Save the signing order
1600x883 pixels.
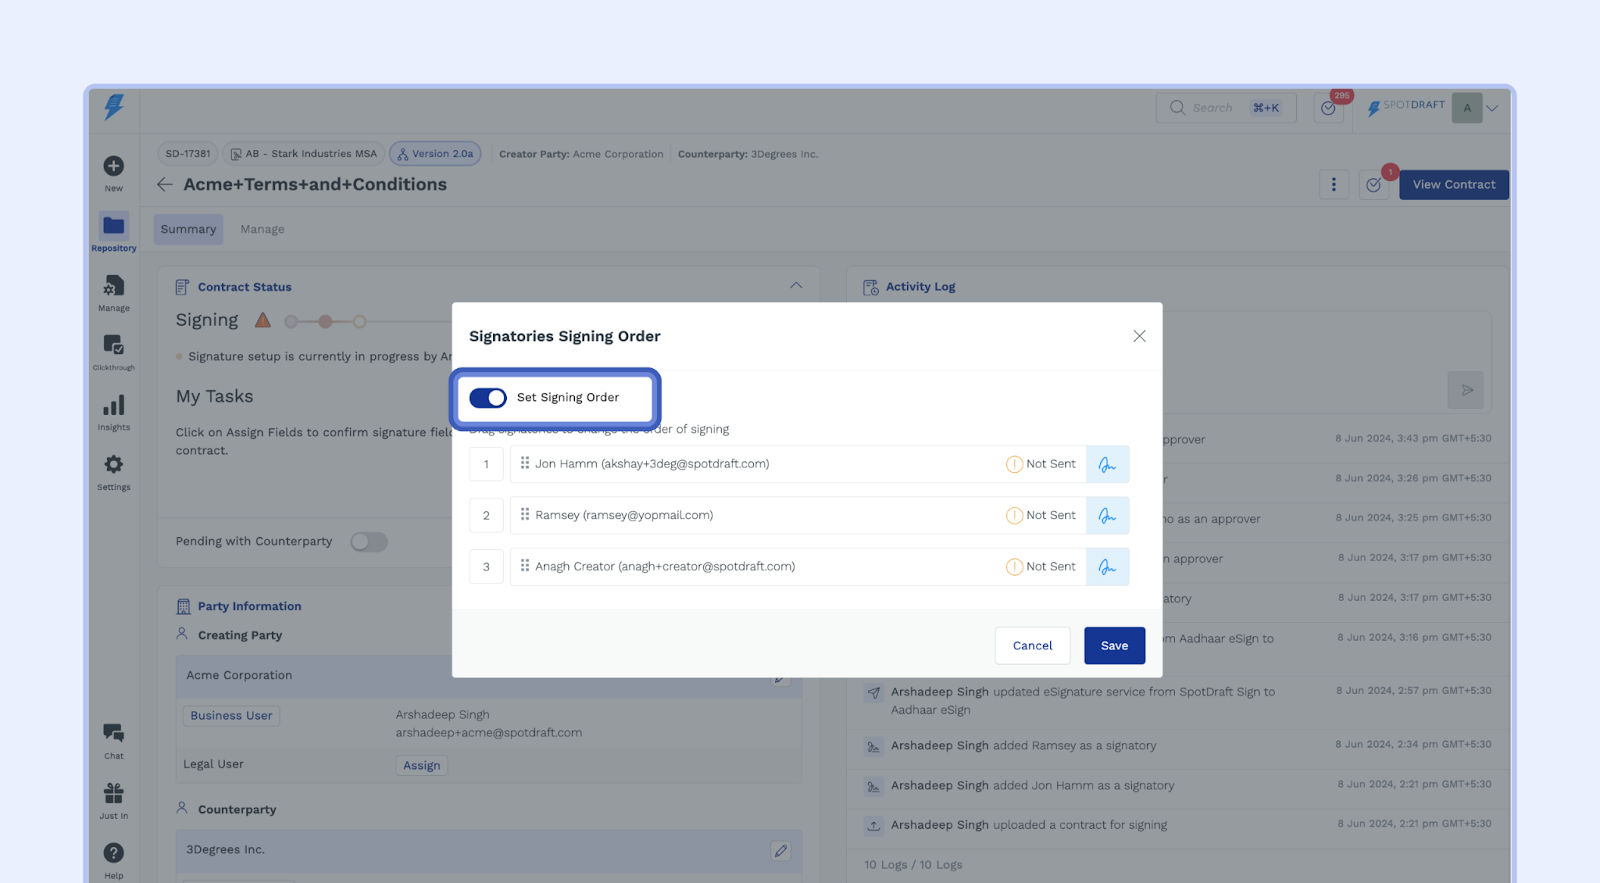(x=1114, y=646)
